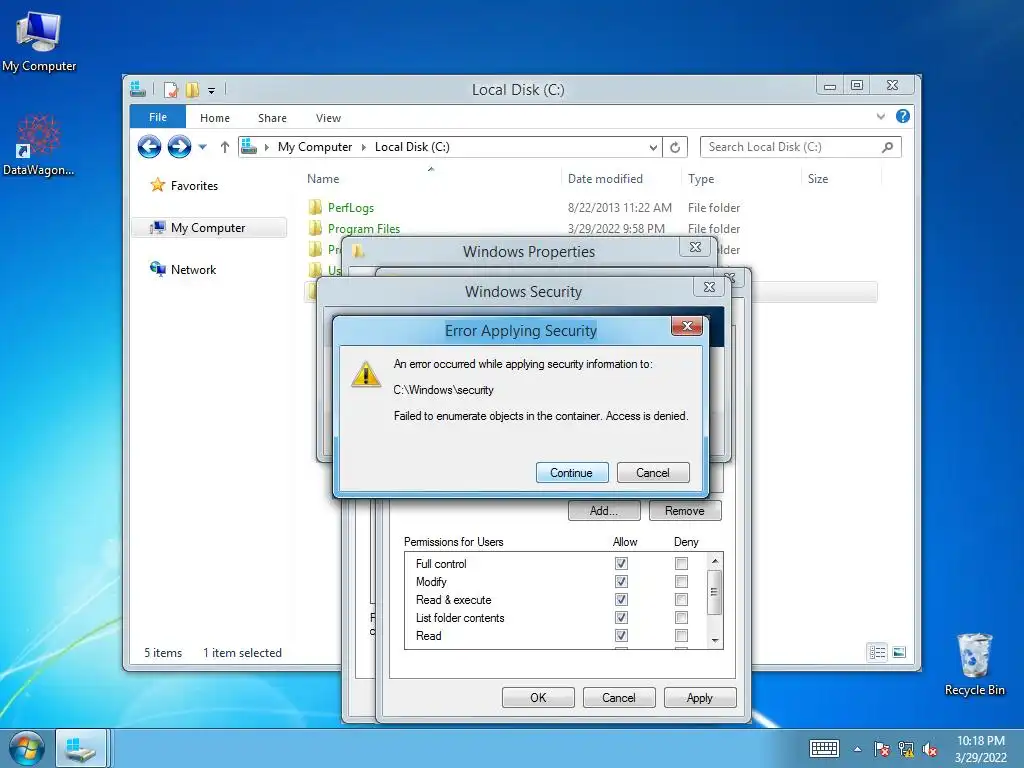Viewport: 1024px width, 768px height.
Task: Toggle Deny checkbox for List folder contents
Action: (681, 617)
